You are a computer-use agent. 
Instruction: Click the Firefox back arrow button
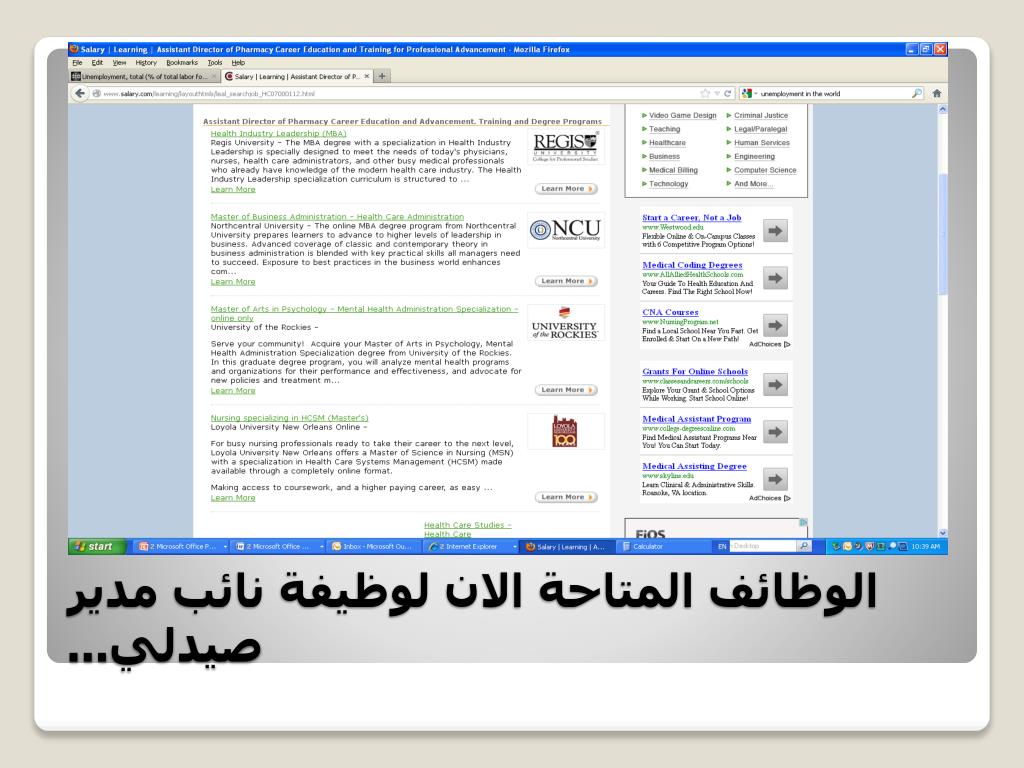pyautogui.click(x=80, y=93)
